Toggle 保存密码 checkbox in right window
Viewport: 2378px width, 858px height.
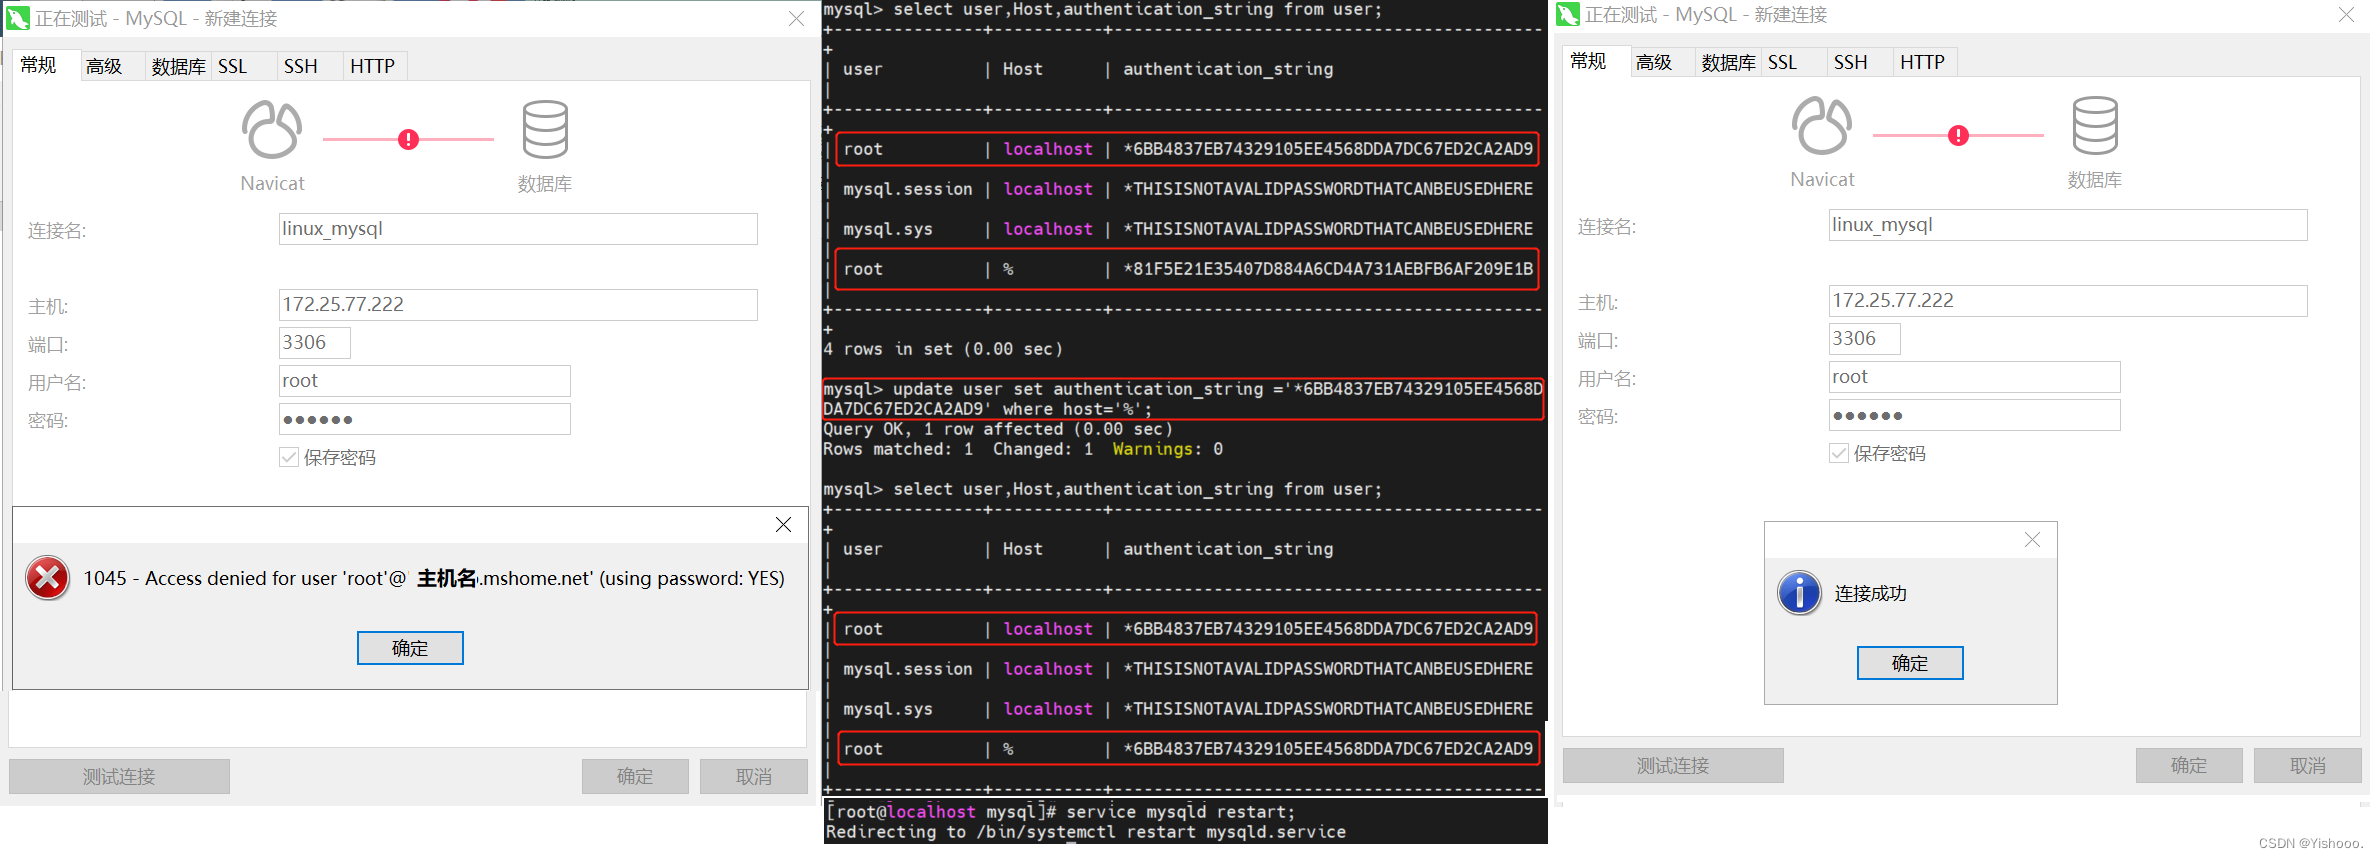click(1839, 453)
